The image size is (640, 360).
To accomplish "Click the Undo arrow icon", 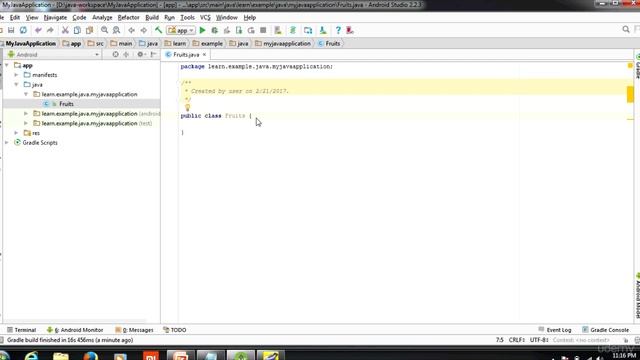I will (38, 30).
